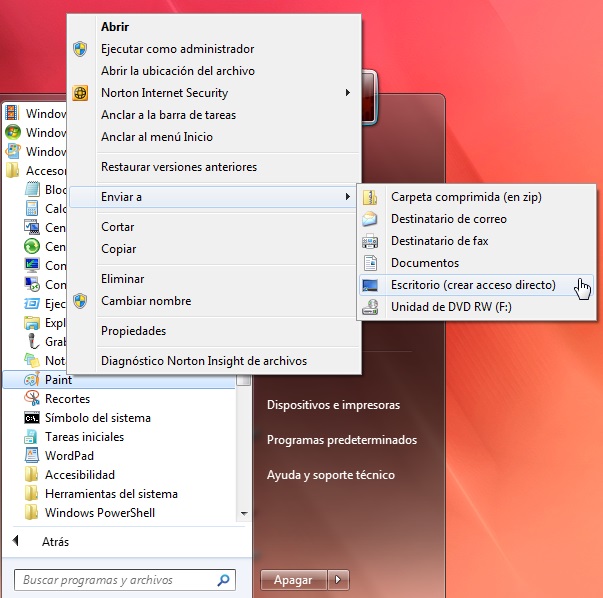
Task: Choose Abrir la ubicación del archivo
Action: [214, 71]
